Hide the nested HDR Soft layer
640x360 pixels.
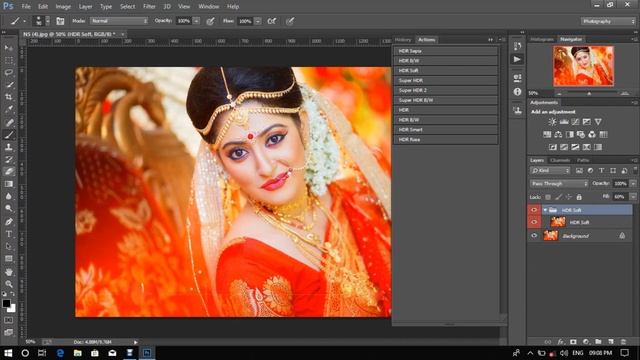(534, 222)
